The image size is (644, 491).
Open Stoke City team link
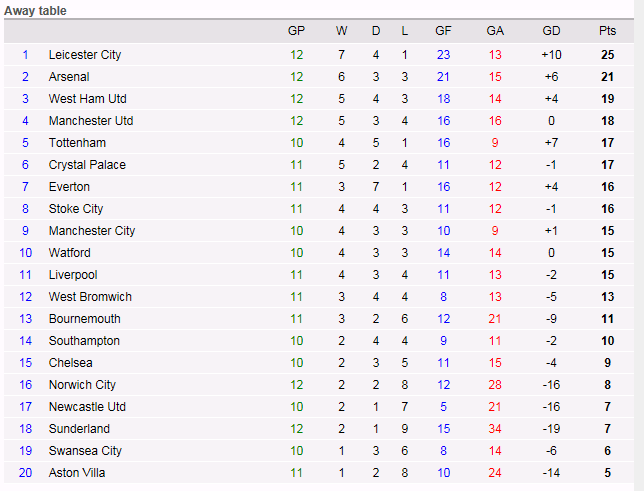[76, 209]
